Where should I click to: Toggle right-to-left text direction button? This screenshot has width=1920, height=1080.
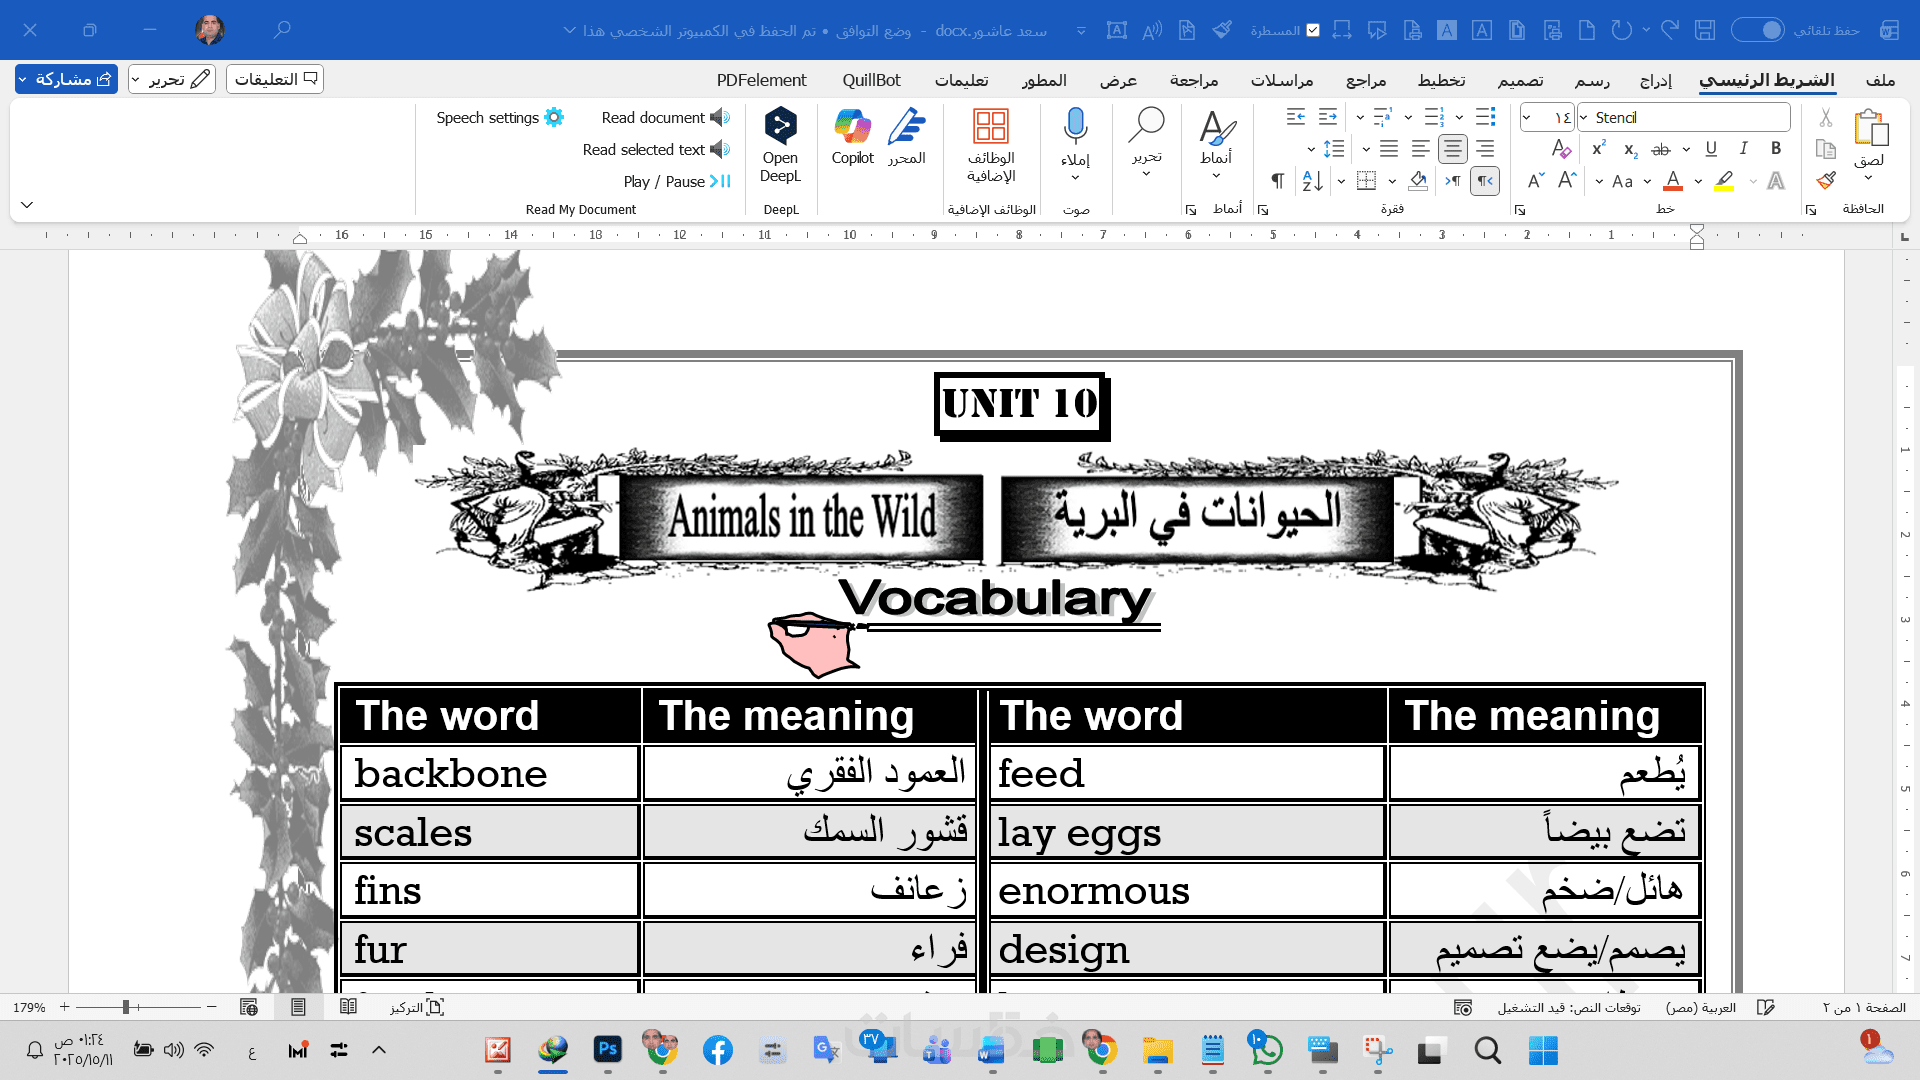[x=1485, y=181]
